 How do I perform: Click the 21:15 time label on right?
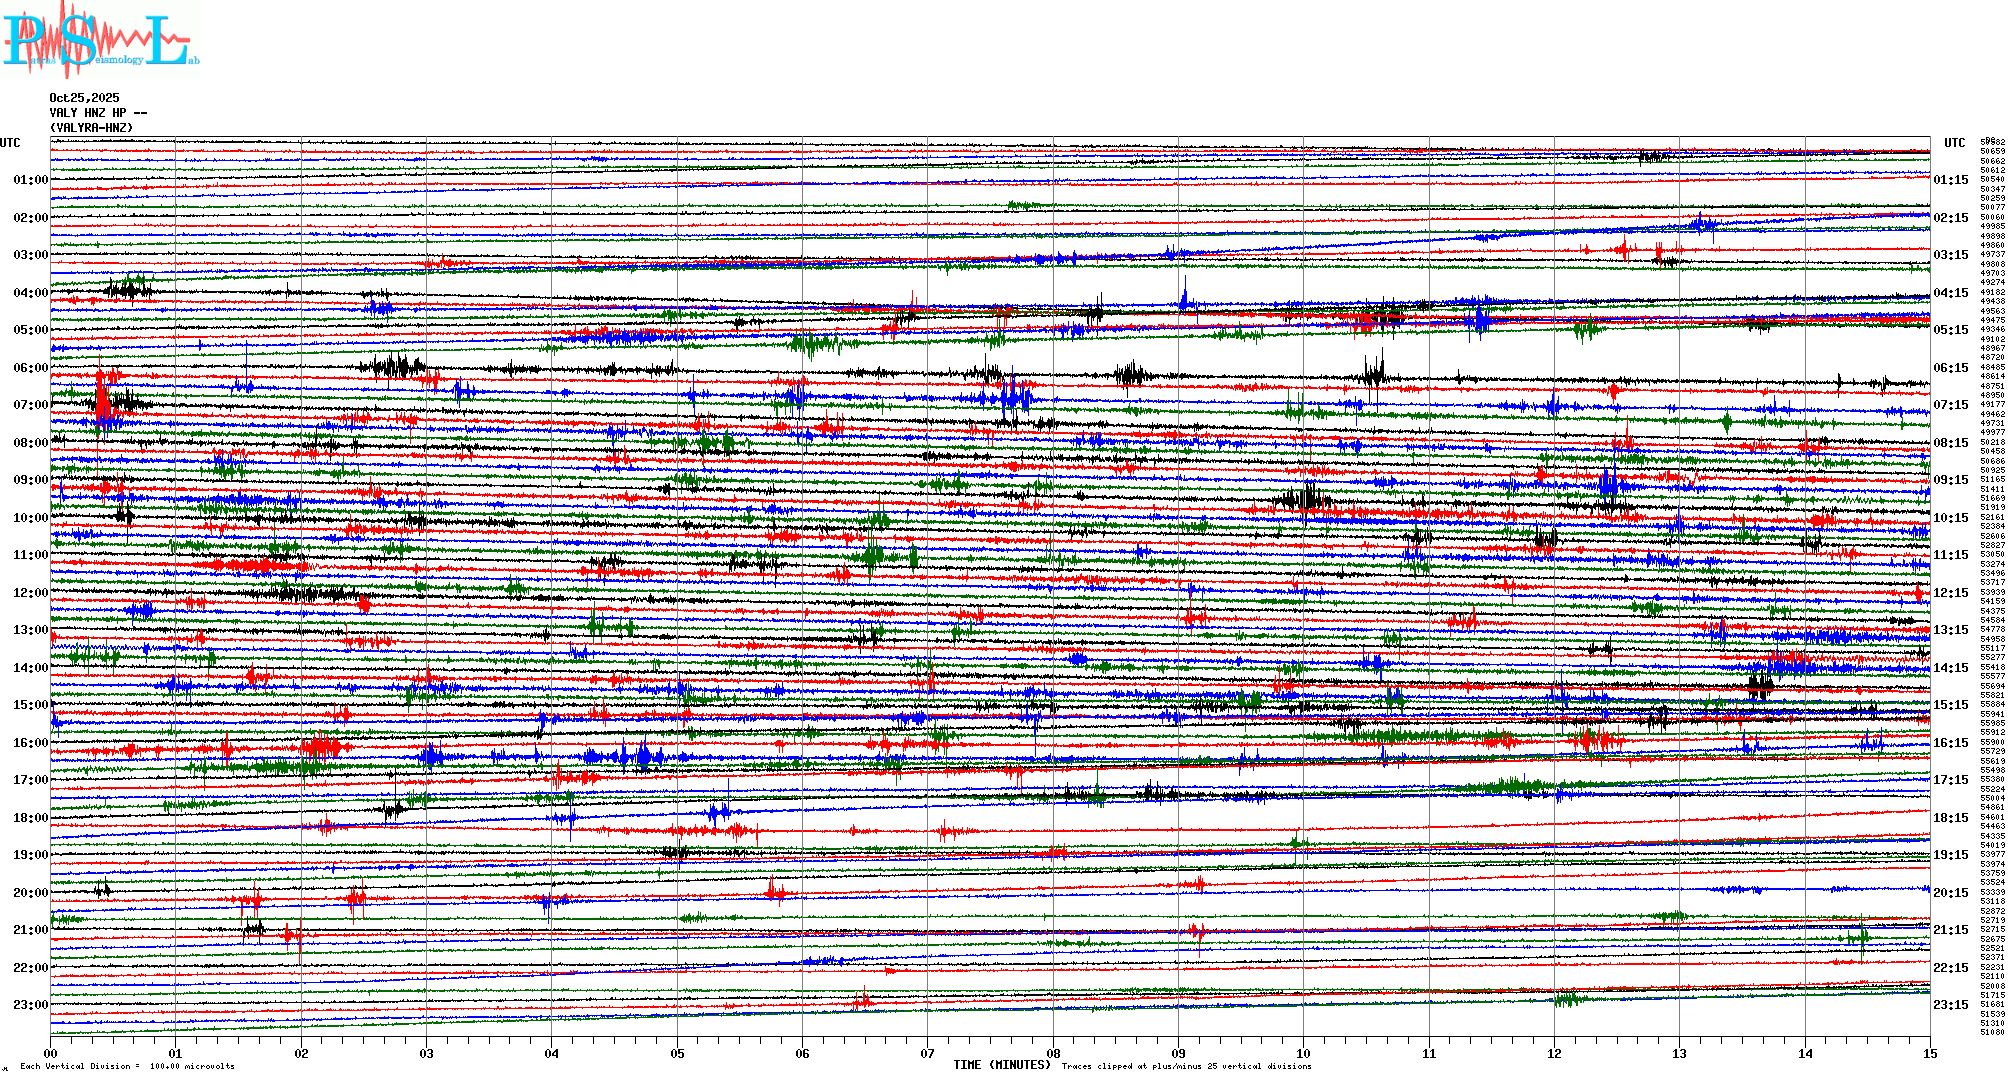tap(1950, 930)
